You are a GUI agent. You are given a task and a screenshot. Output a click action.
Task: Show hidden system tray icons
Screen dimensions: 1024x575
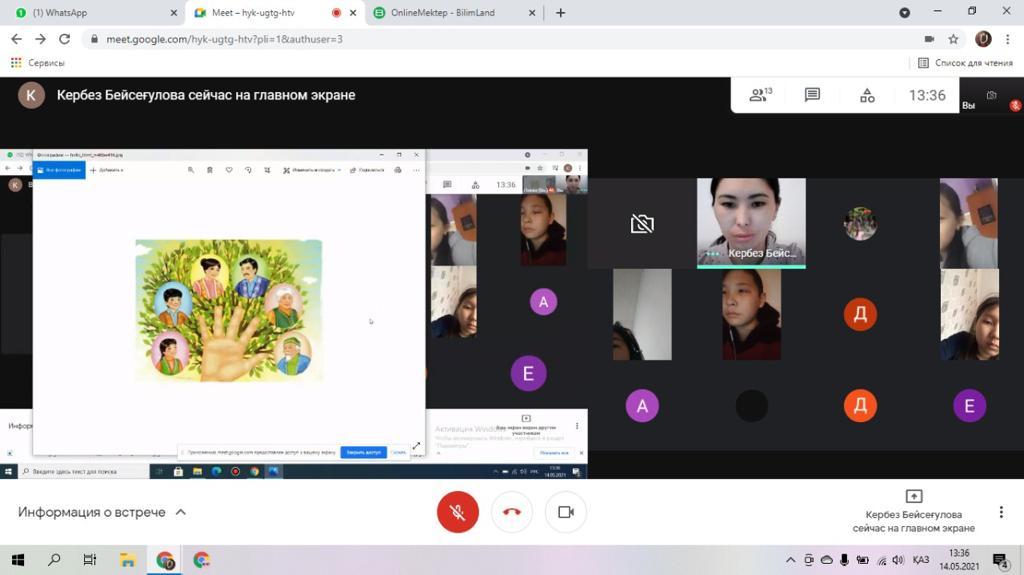[x=790, y=560]
